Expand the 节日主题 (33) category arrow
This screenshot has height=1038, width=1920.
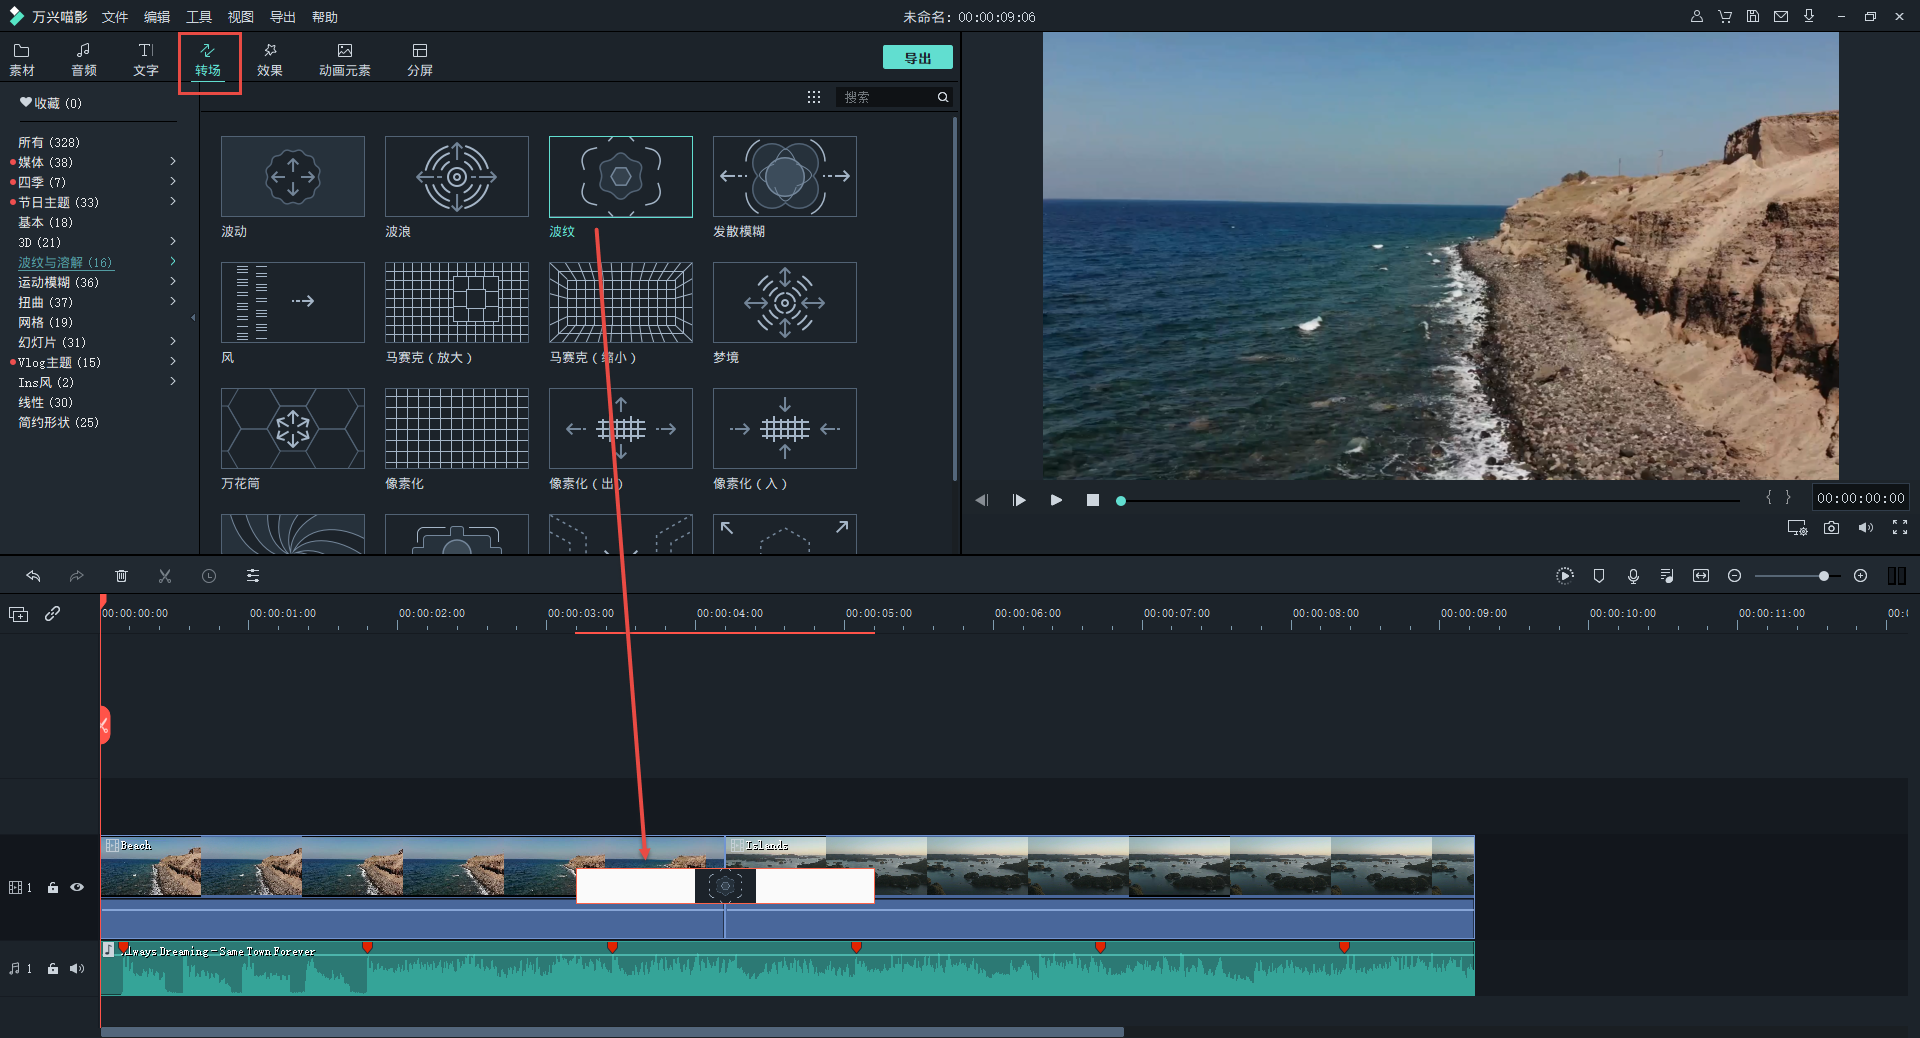pyautogui.click(x=173, y=201)
